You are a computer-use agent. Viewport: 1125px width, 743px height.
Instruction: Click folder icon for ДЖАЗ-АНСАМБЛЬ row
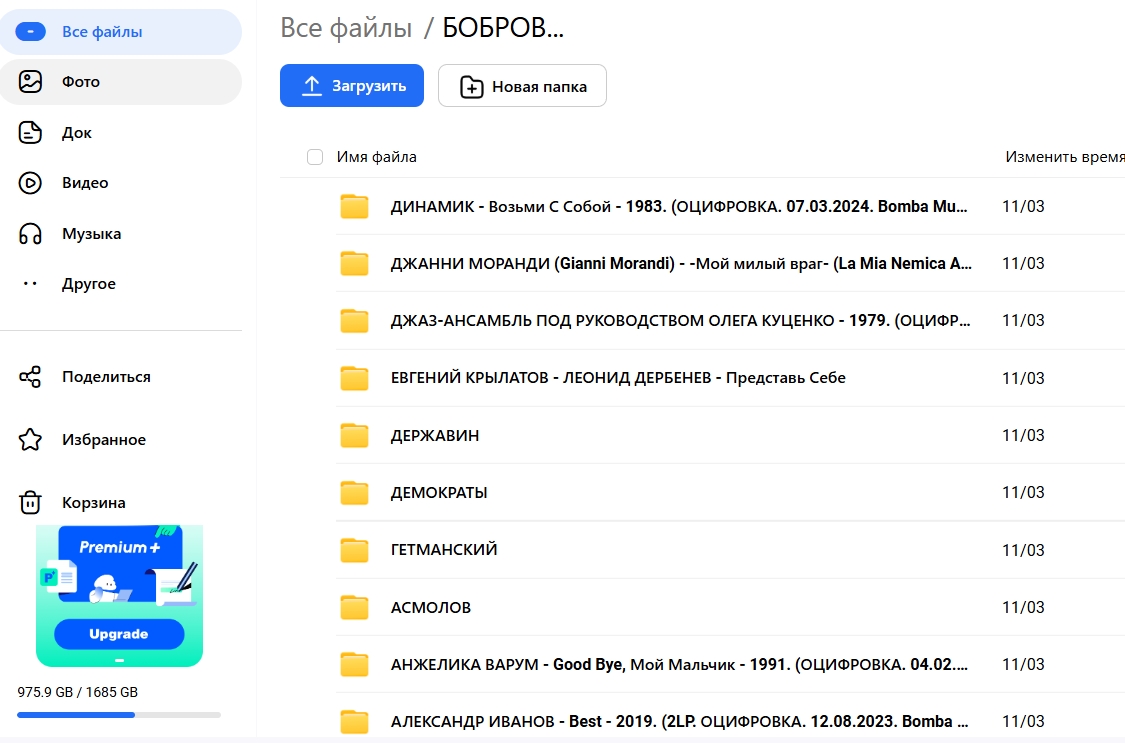pos(354,321)
